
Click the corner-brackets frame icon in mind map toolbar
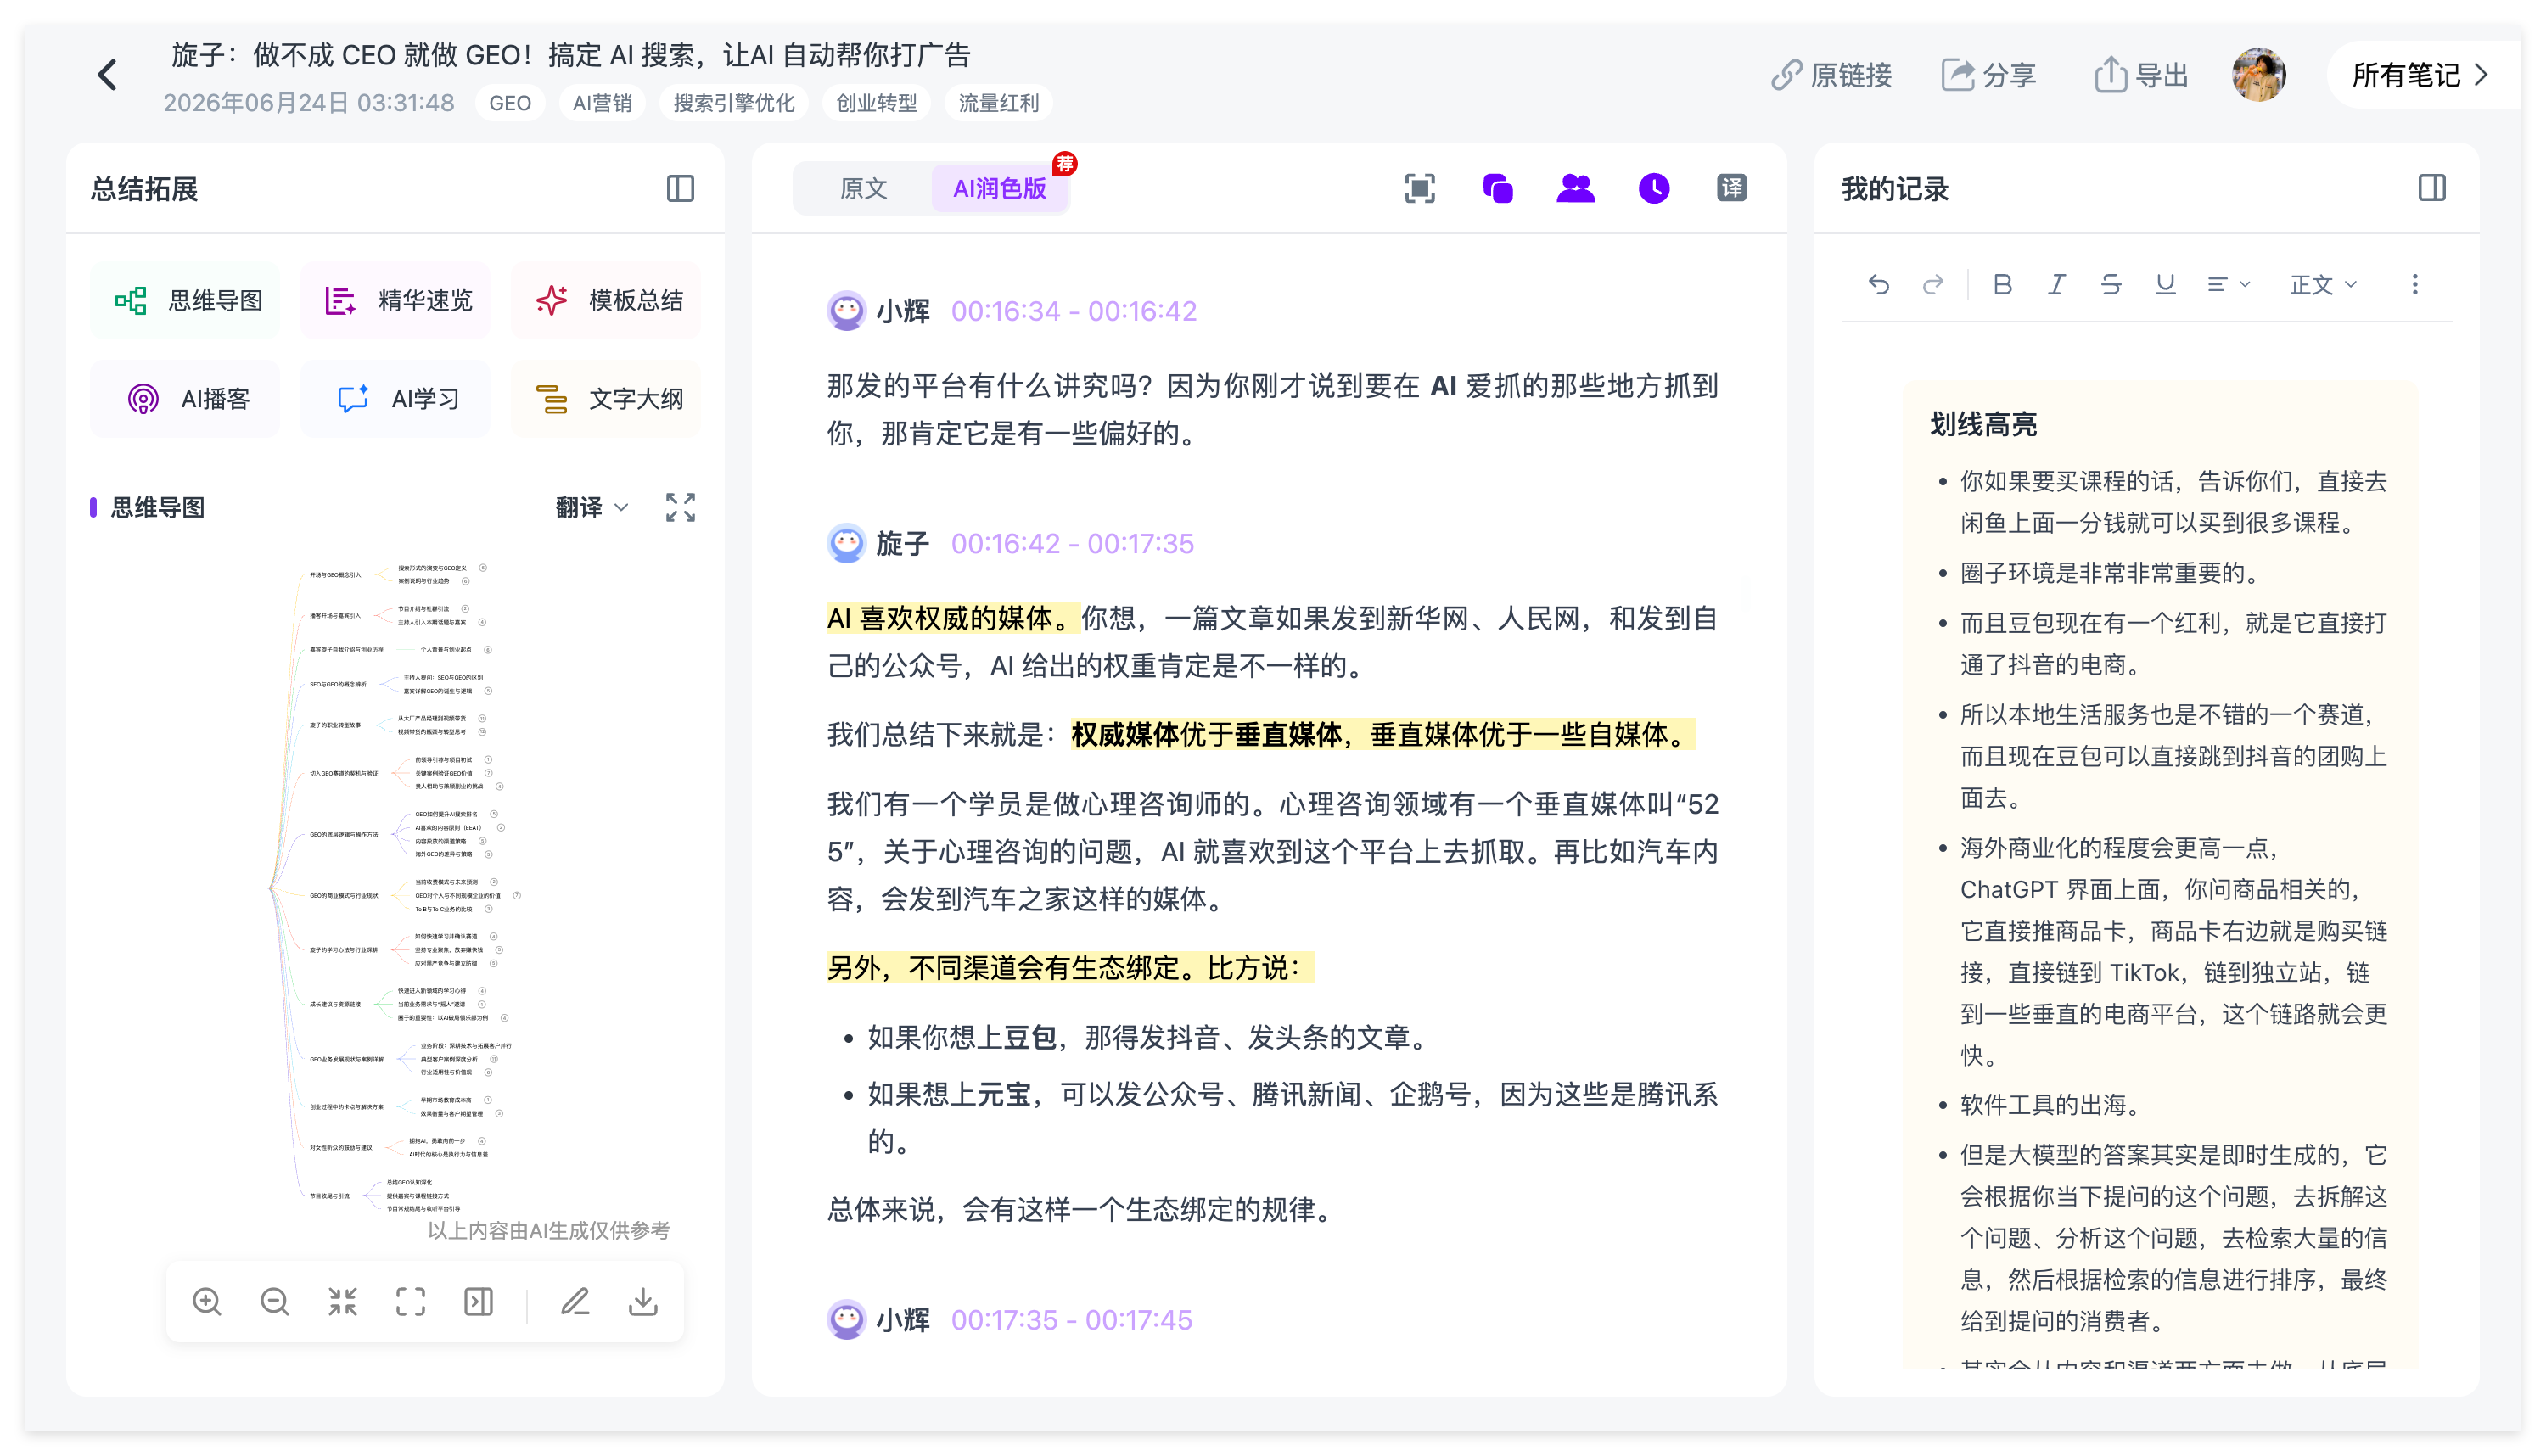[x=411, y=1301]
